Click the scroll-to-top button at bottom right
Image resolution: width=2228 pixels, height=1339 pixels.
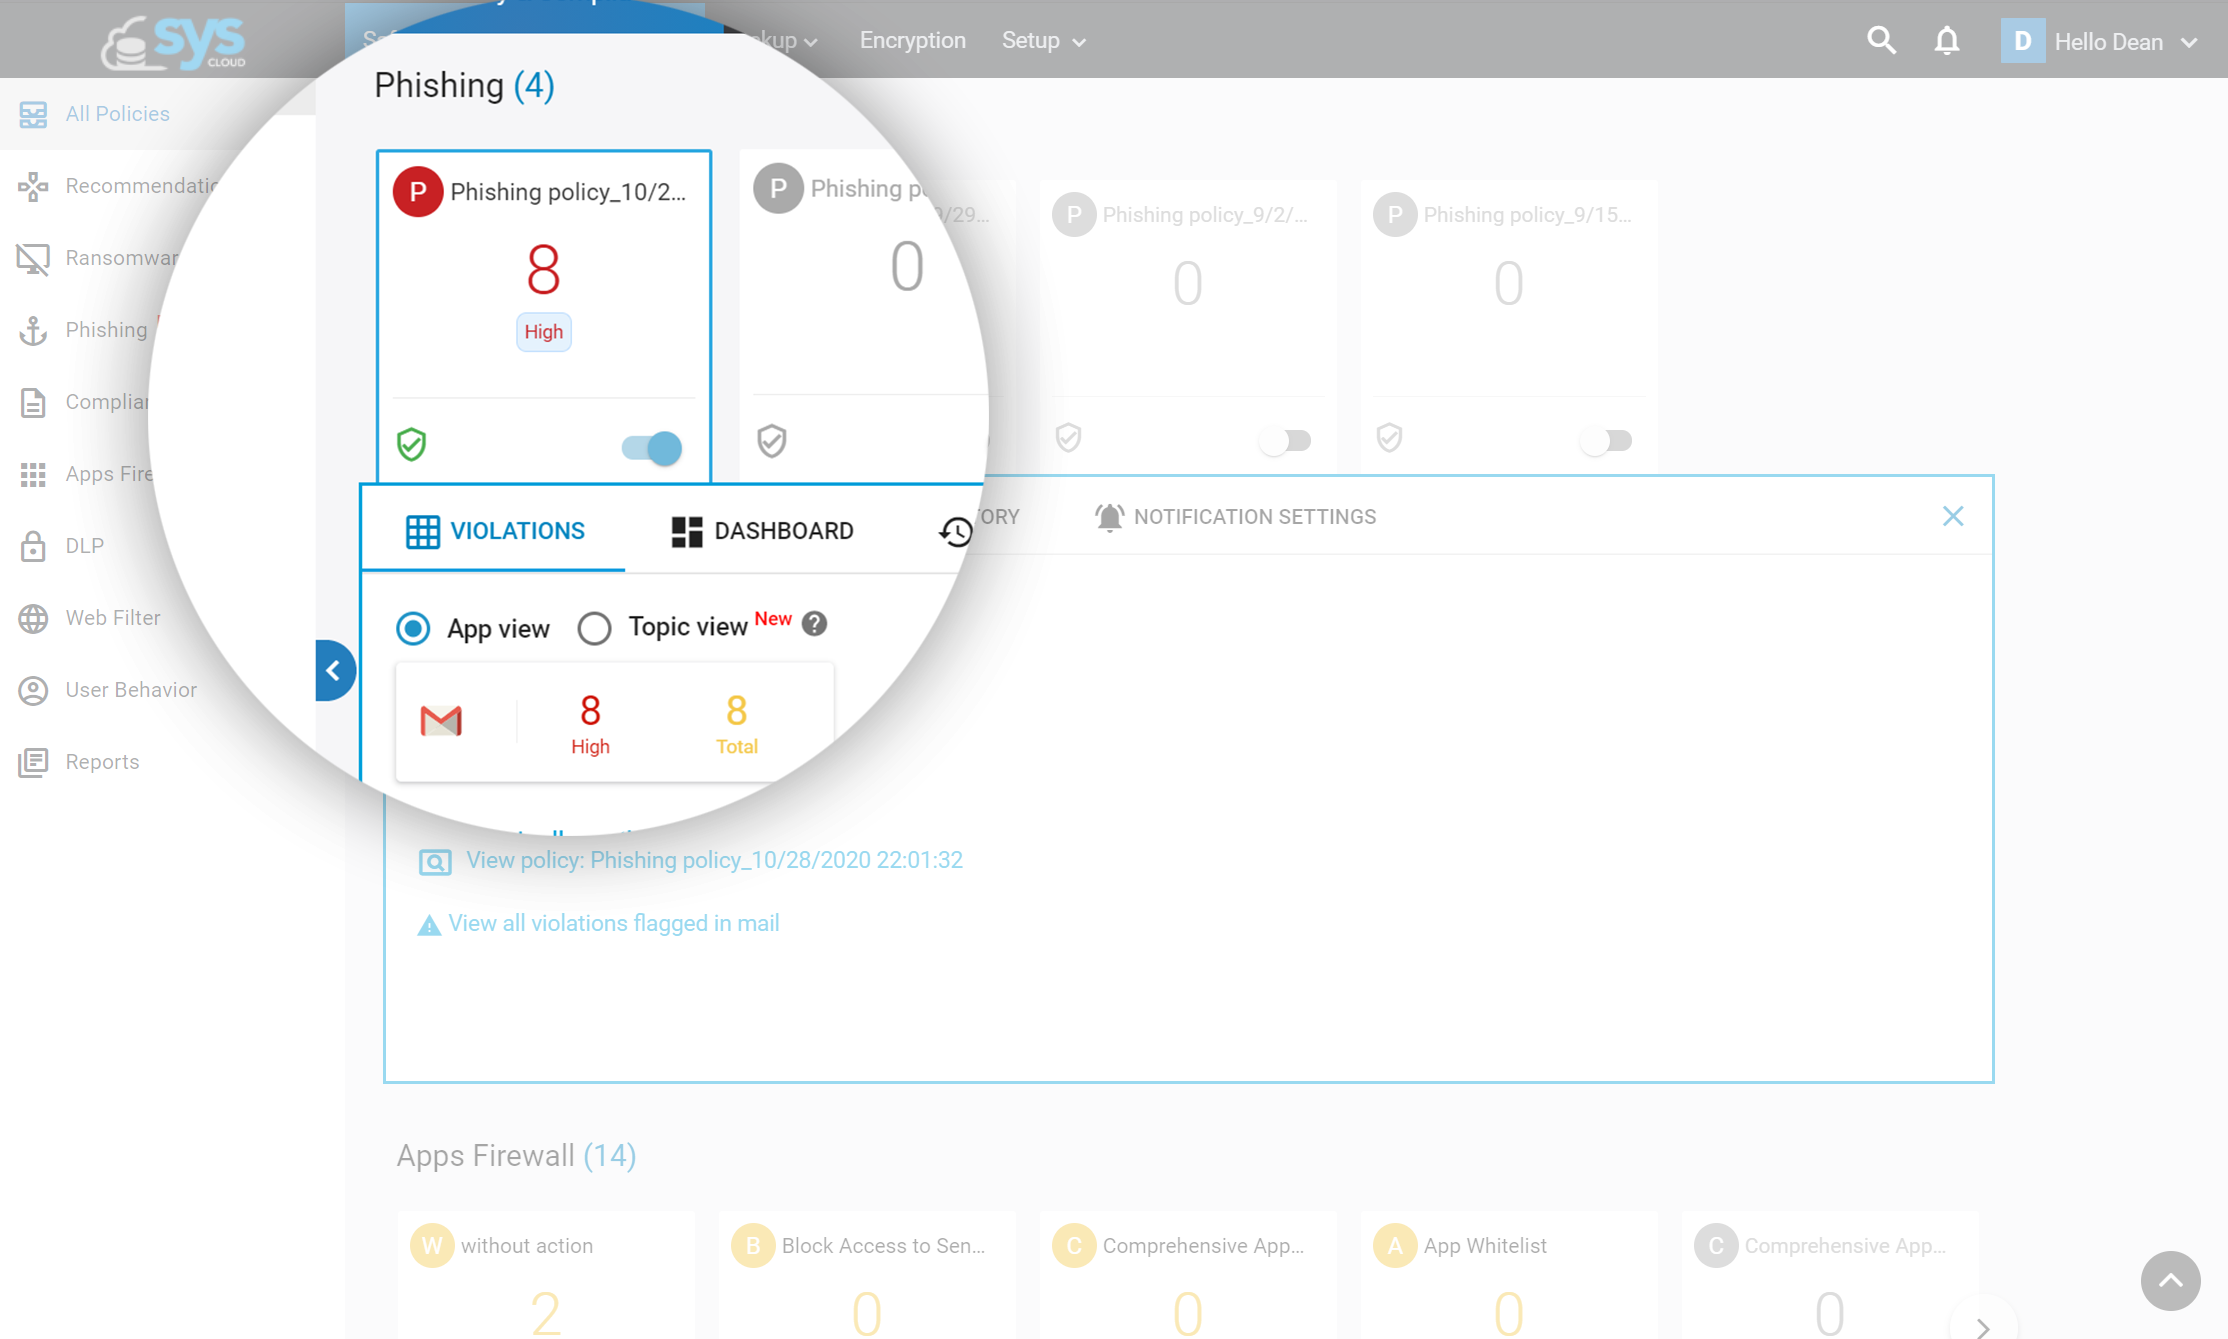coord(2170,1281)
